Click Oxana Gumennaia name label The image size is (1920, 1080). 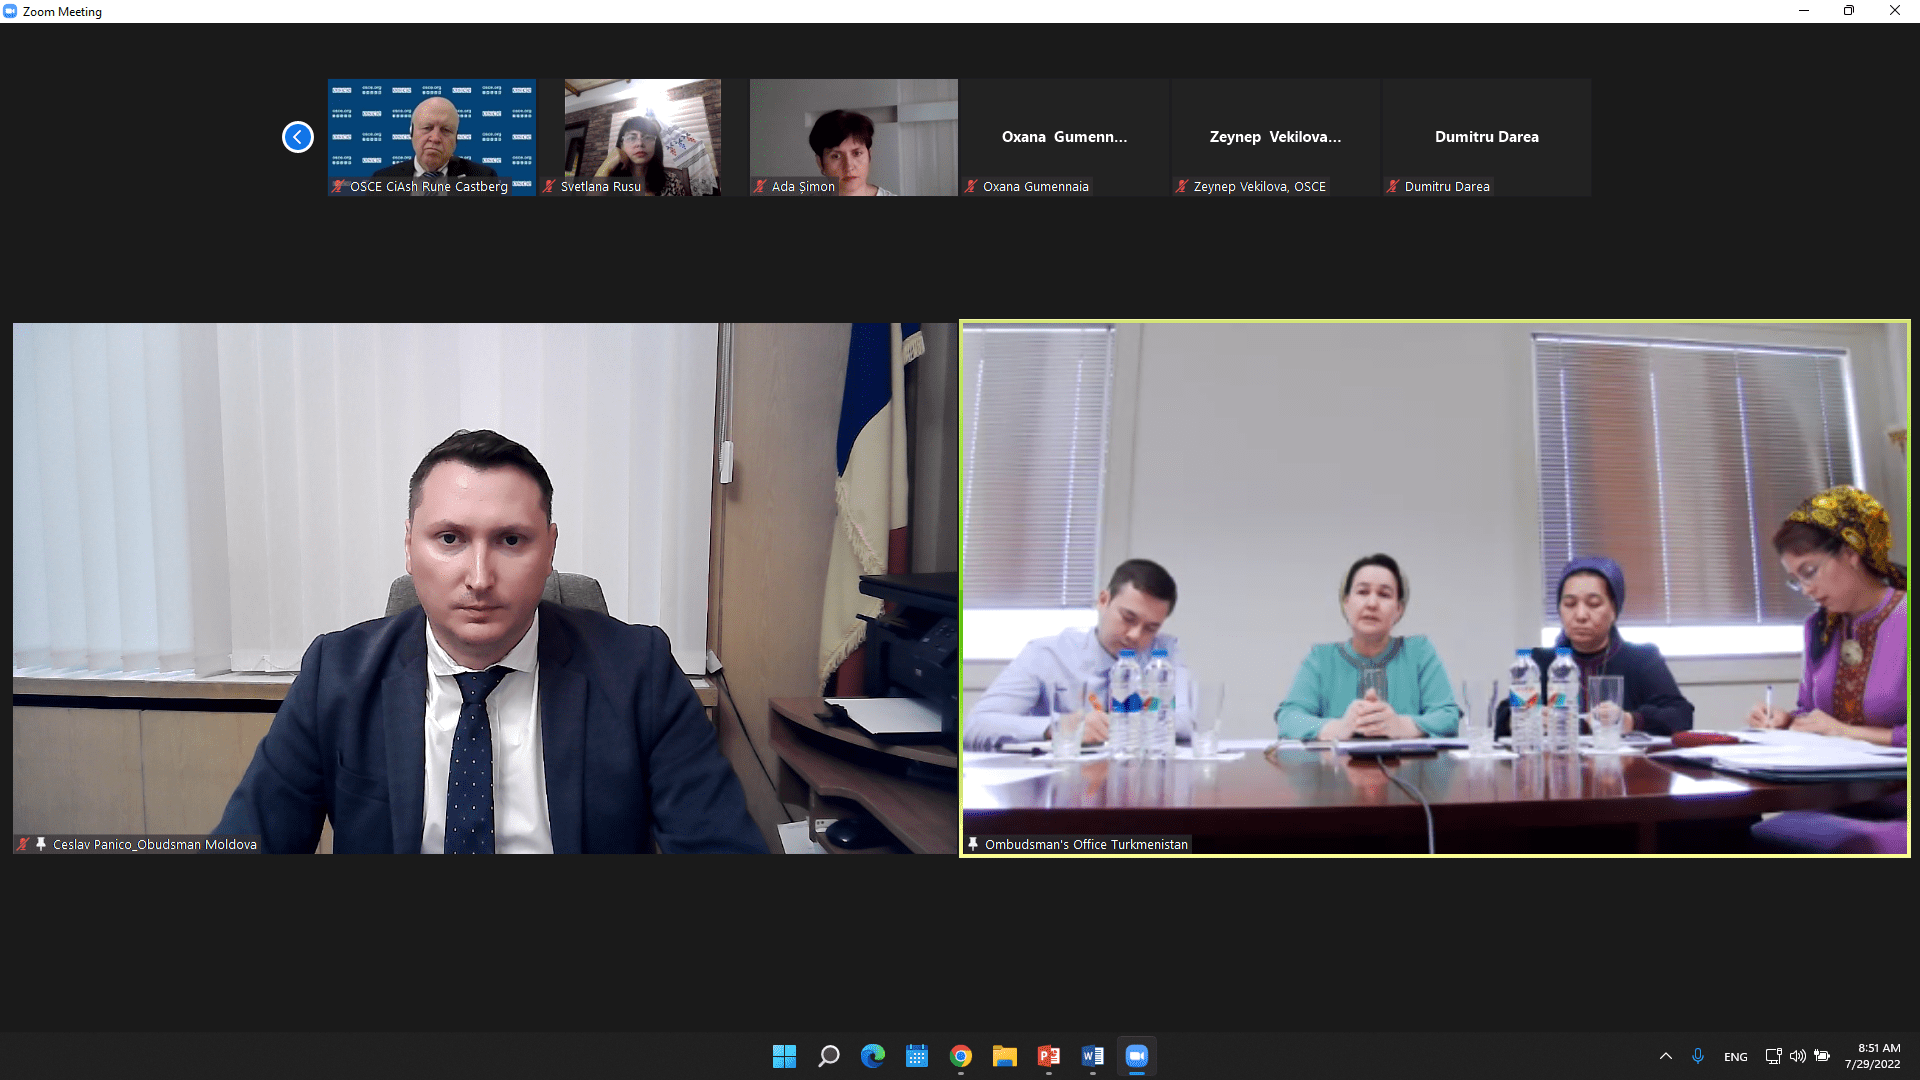1035,186
